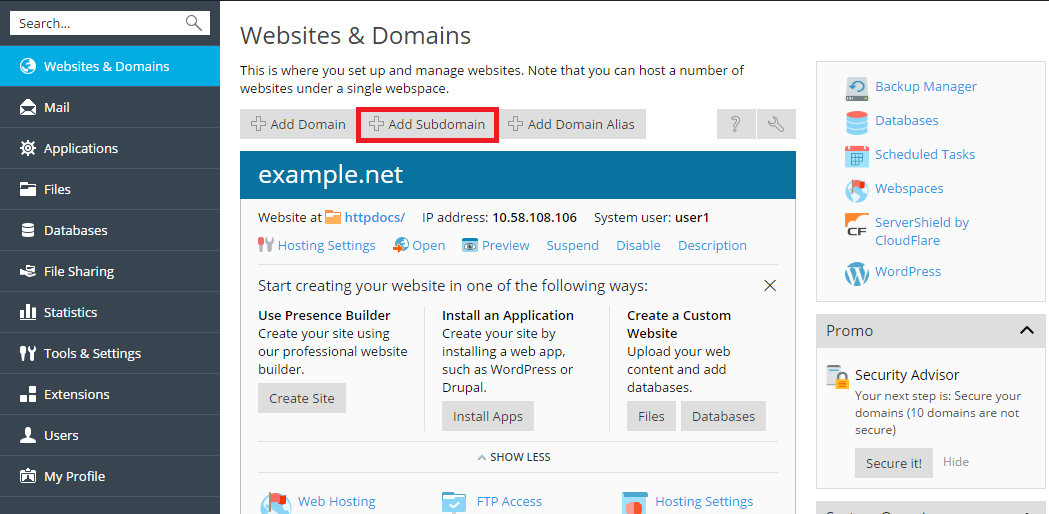Close the website creation hints box
This screenshot has width=1049, height=514.
770,285
